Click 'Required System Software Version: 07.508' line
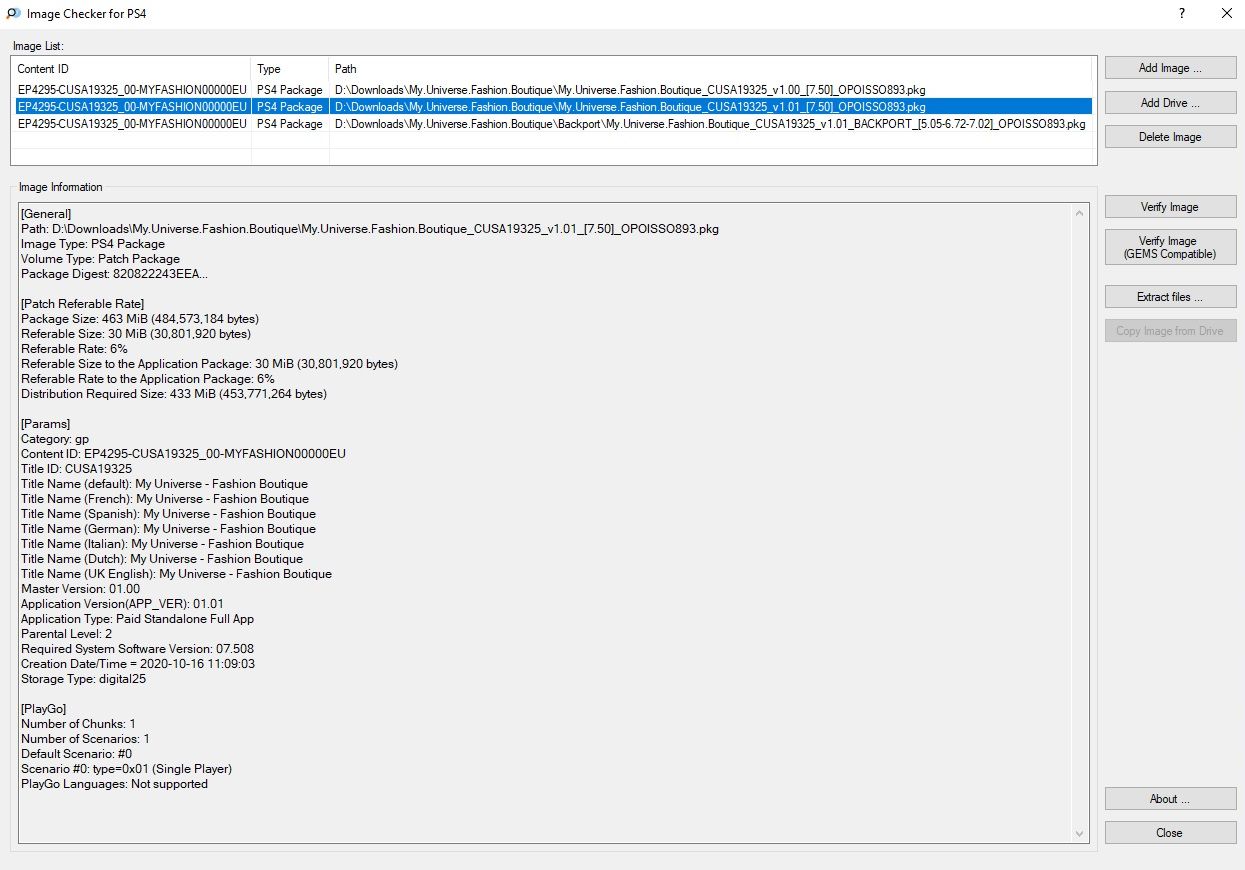The width and height of the screenshot is (1245, 870). click(137, 649)
